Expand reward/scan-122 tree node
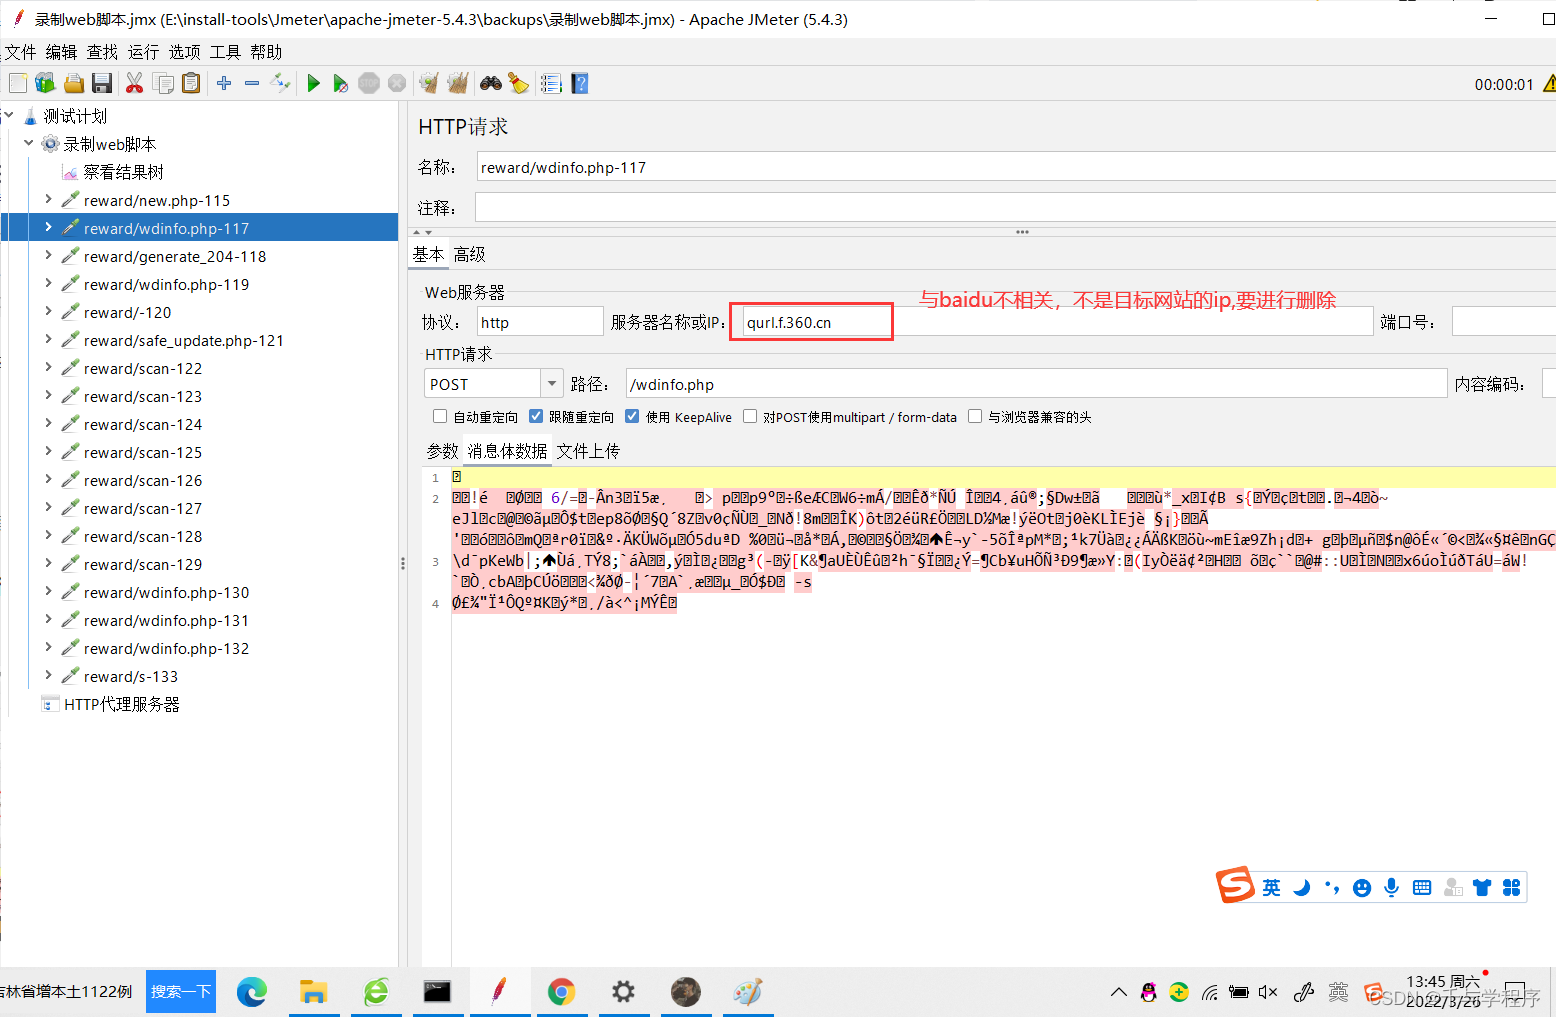This screenshot has height=1017, width=1556. (48, 367)
